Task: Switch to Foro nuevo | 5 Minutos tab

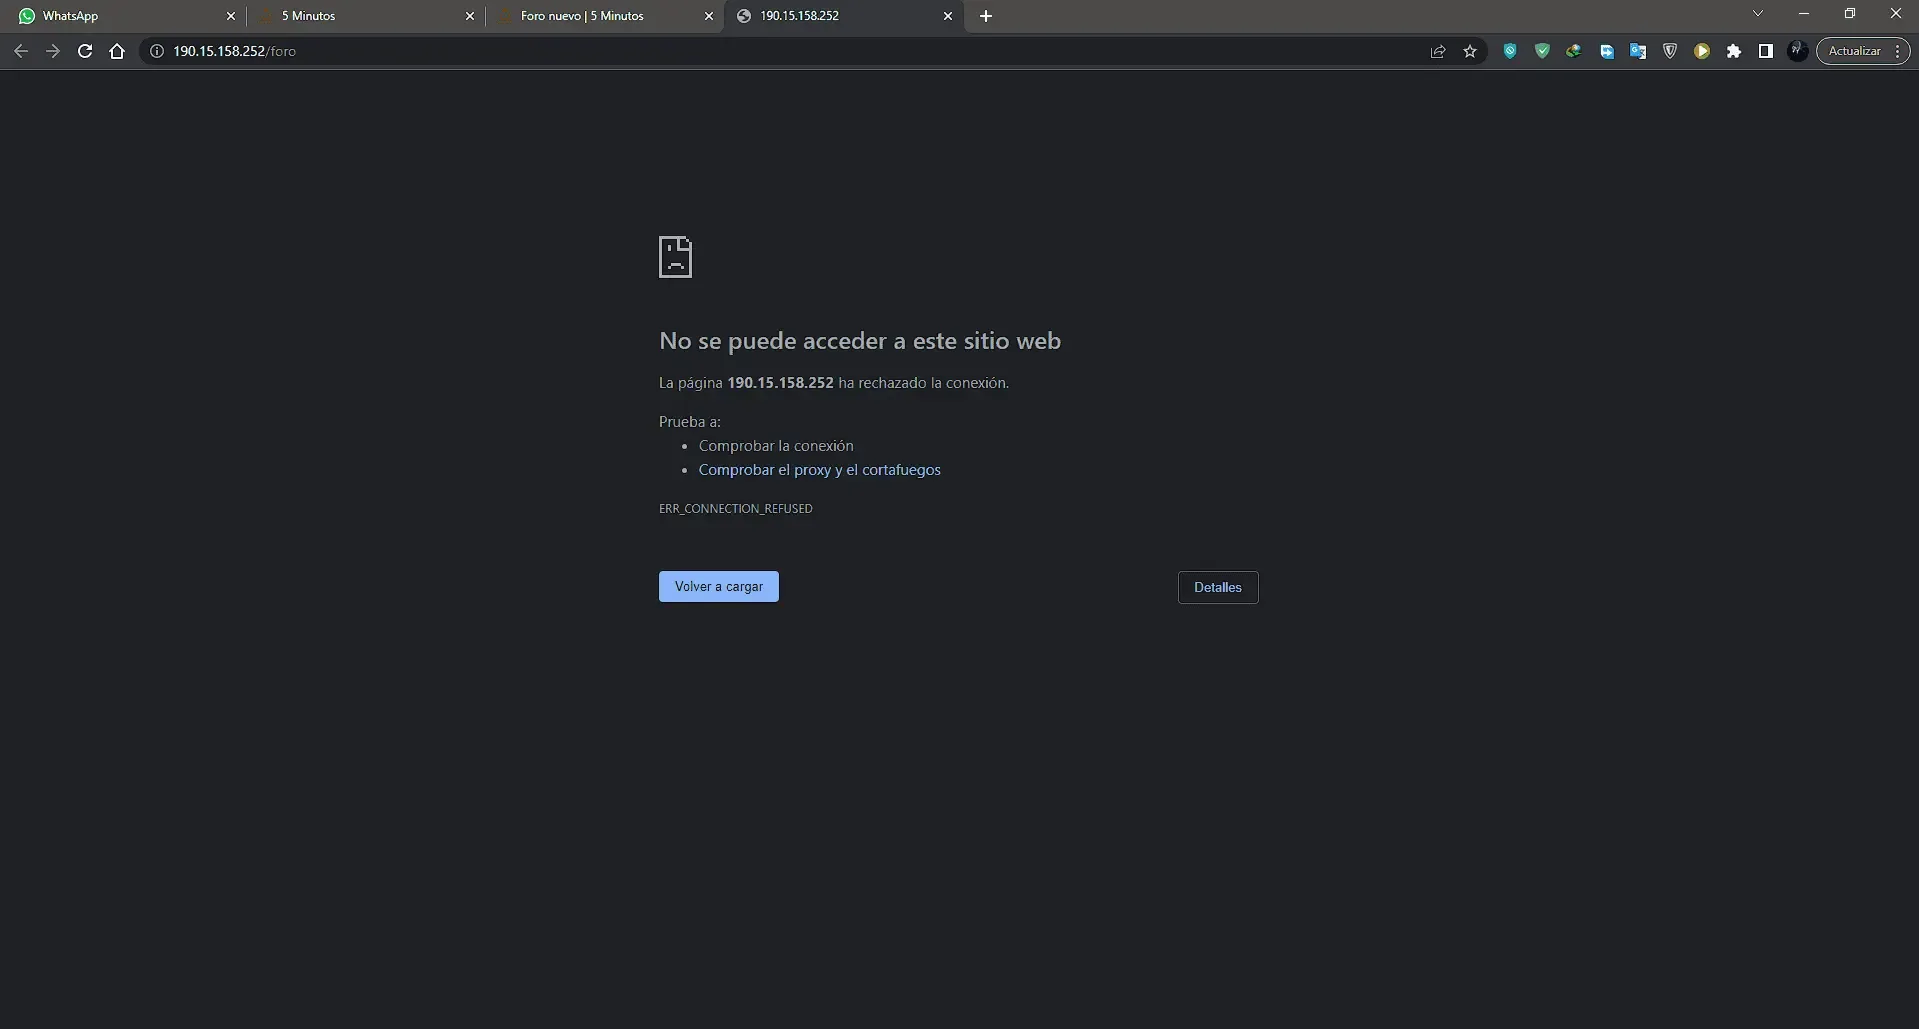Action: coord(605,16)
